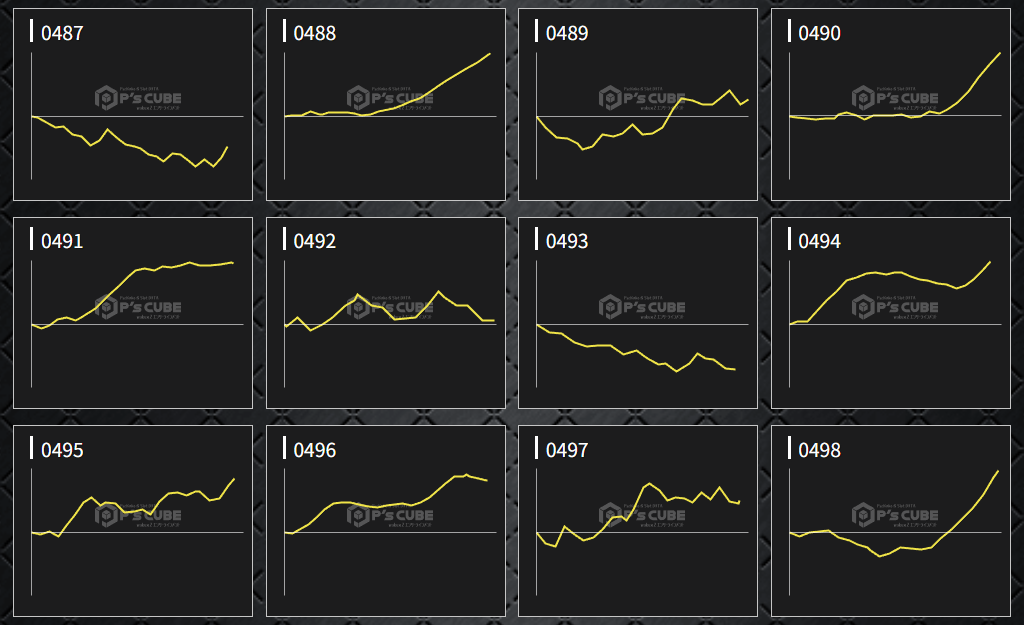View machine 0490 data graph
Image resolution: width=1024 pixels, height=625 pixels.
pyautogui.click(x=891, y=105)
